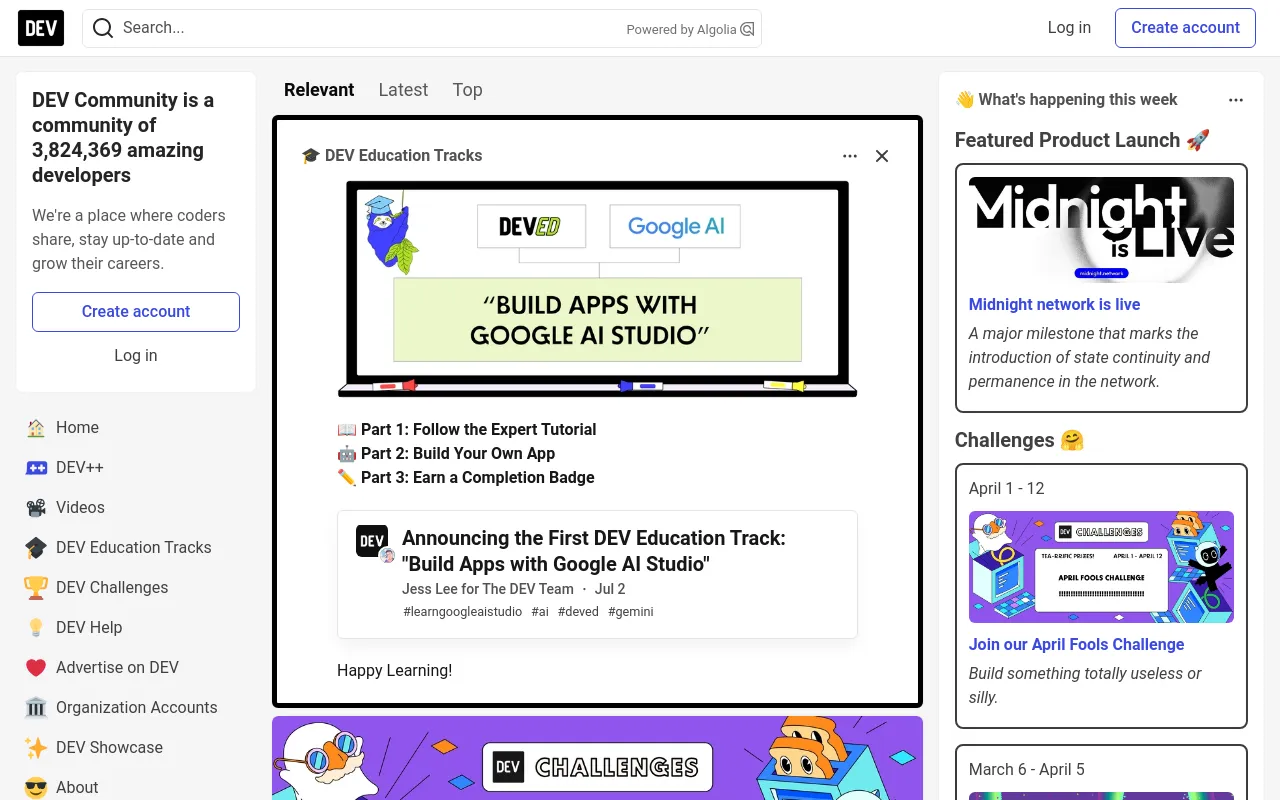Open Videos via camera icon
The width and height of the screenshot is (1280, 800).
click(x=36, y=508)
